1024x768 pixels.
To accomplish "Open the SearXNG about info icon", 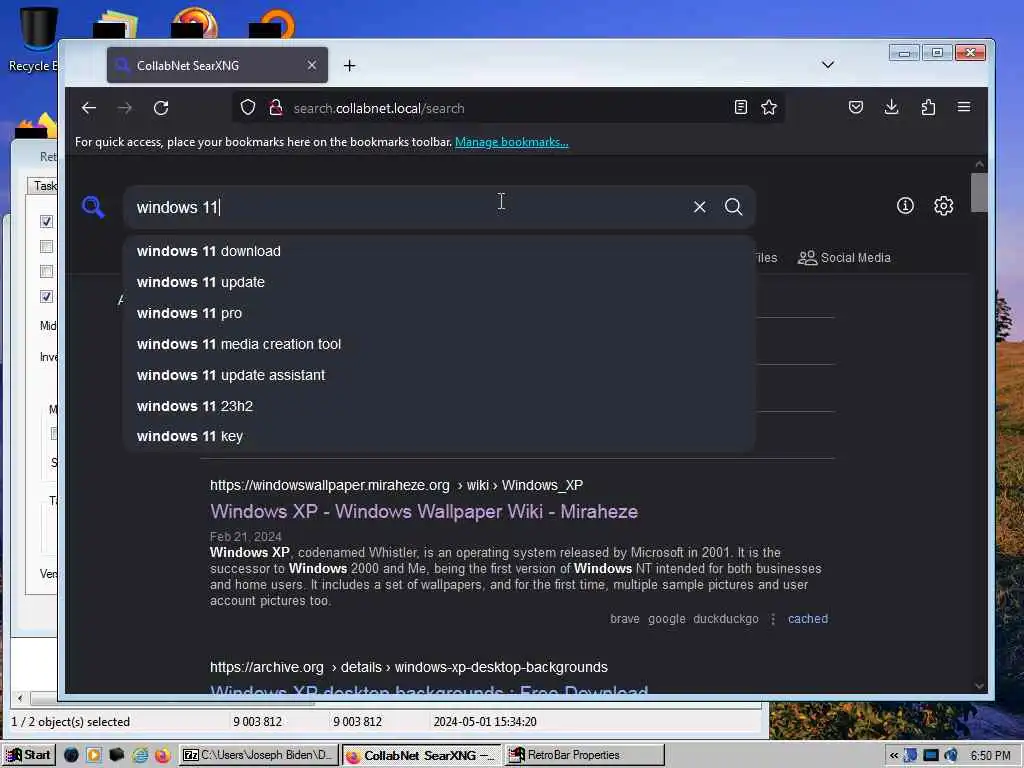I will click(x=905, y=206).
